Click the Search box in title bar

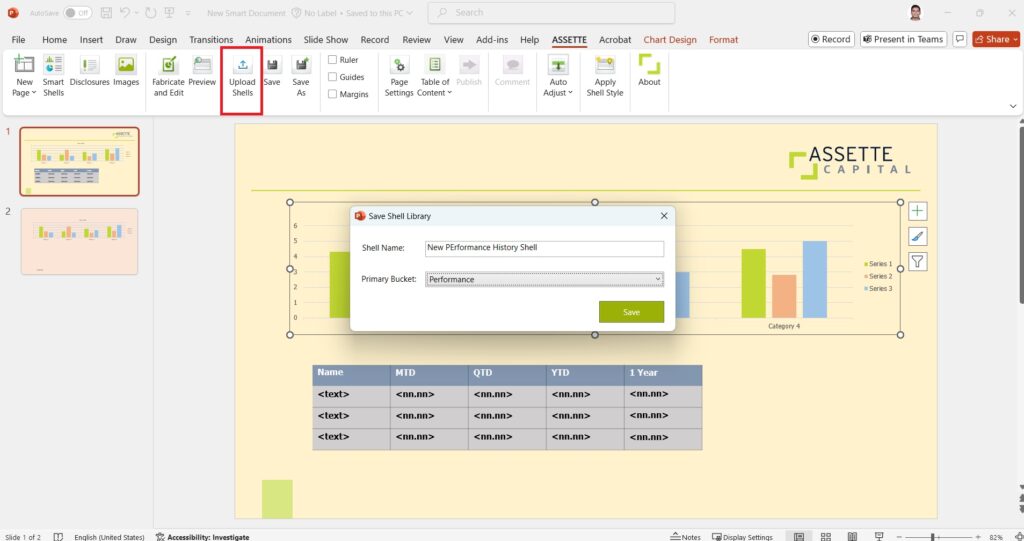coord(551,12)
